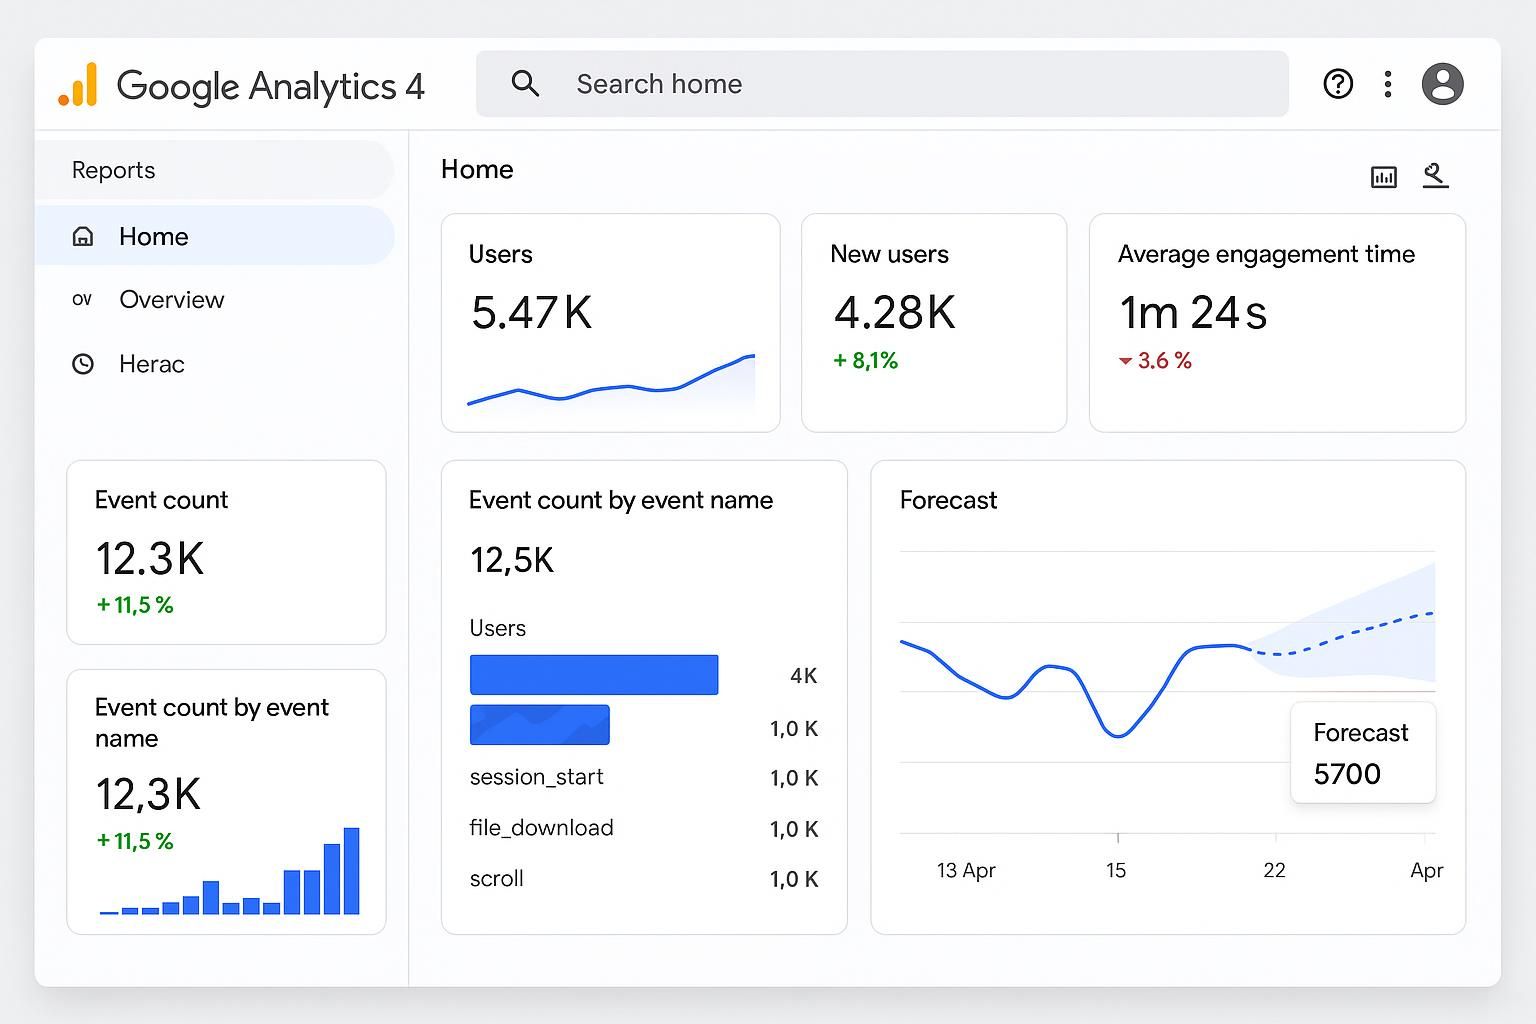Image resolution: width=1536 pixels, height=1024 pixels.
Task: Click the 1m 24s engagement value
Action: [1193, 313]
